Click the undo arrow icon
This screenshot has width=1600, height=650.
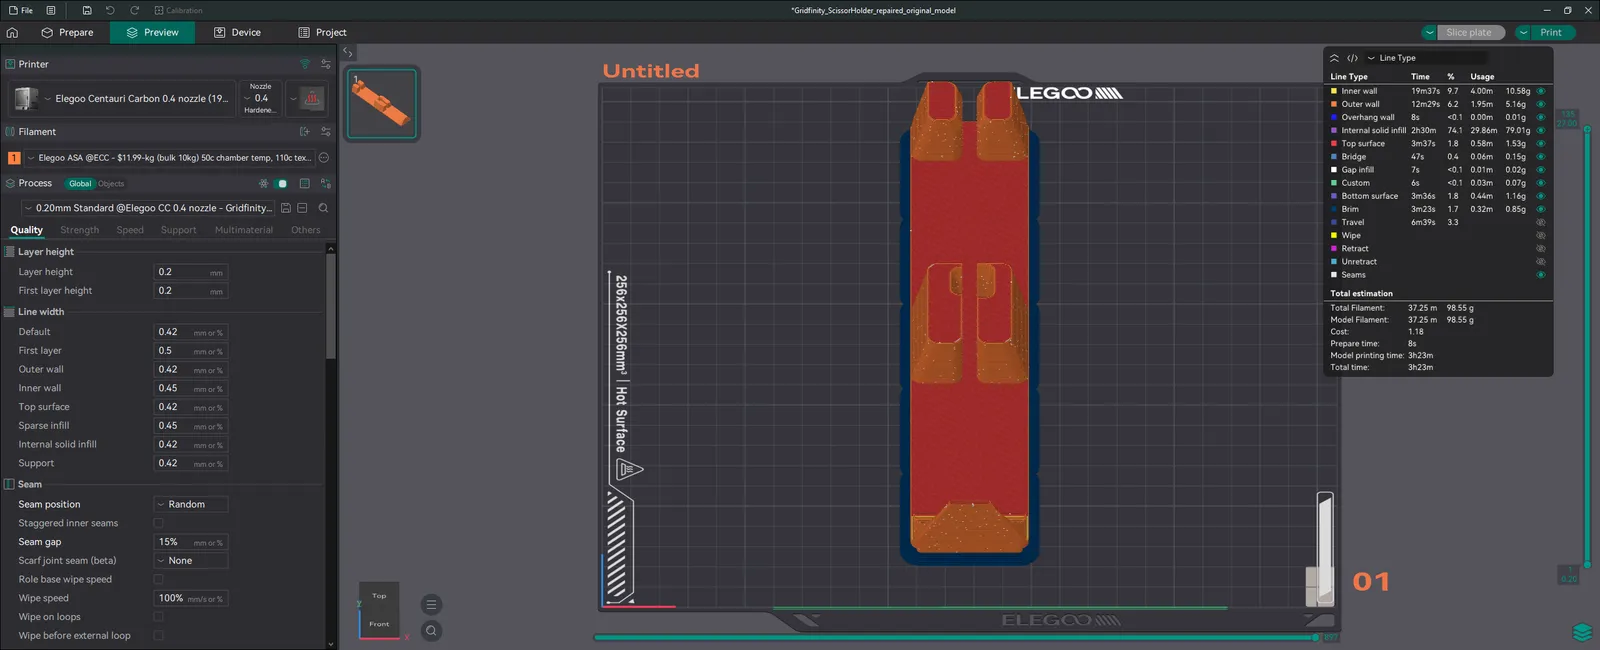point(110,10)
